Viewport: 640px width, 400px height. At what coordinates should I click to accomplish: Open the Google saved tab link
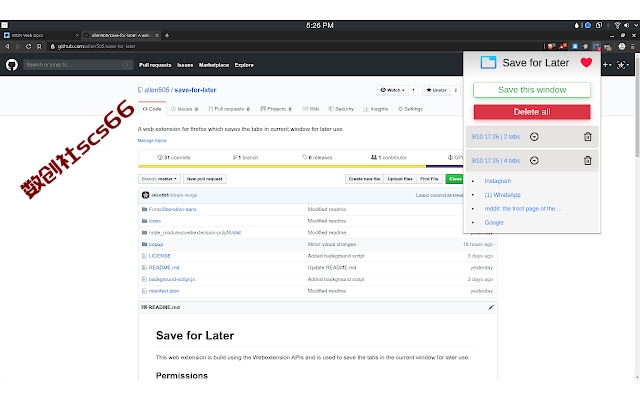[494, 222]
